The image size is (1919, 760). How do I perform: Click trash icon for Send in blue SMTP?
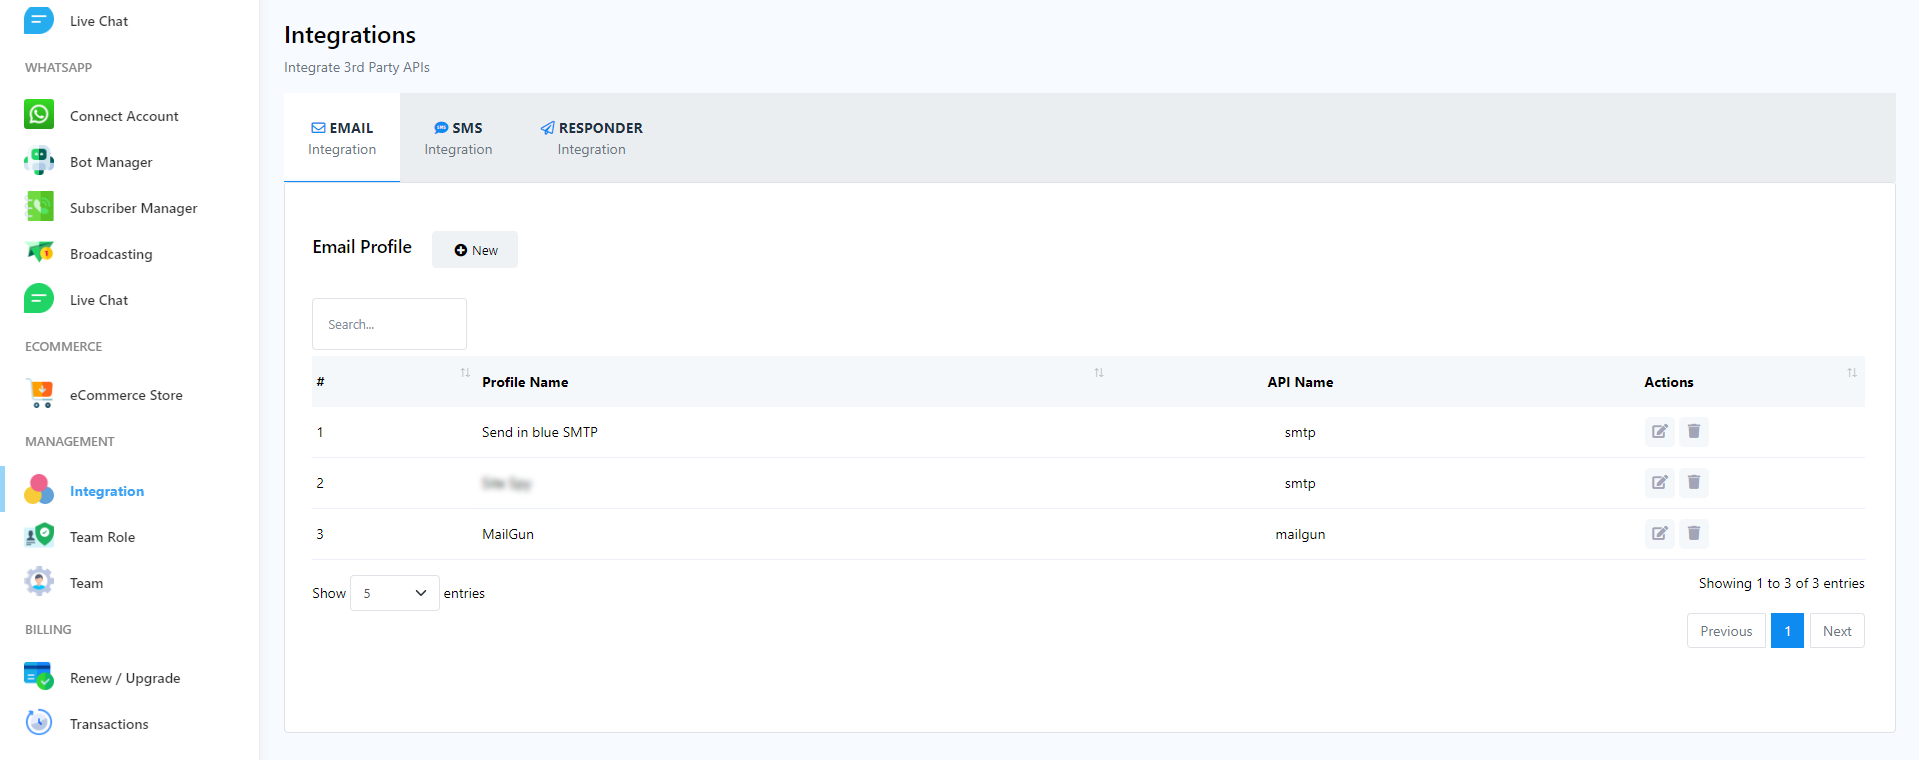coord(1693,432)
